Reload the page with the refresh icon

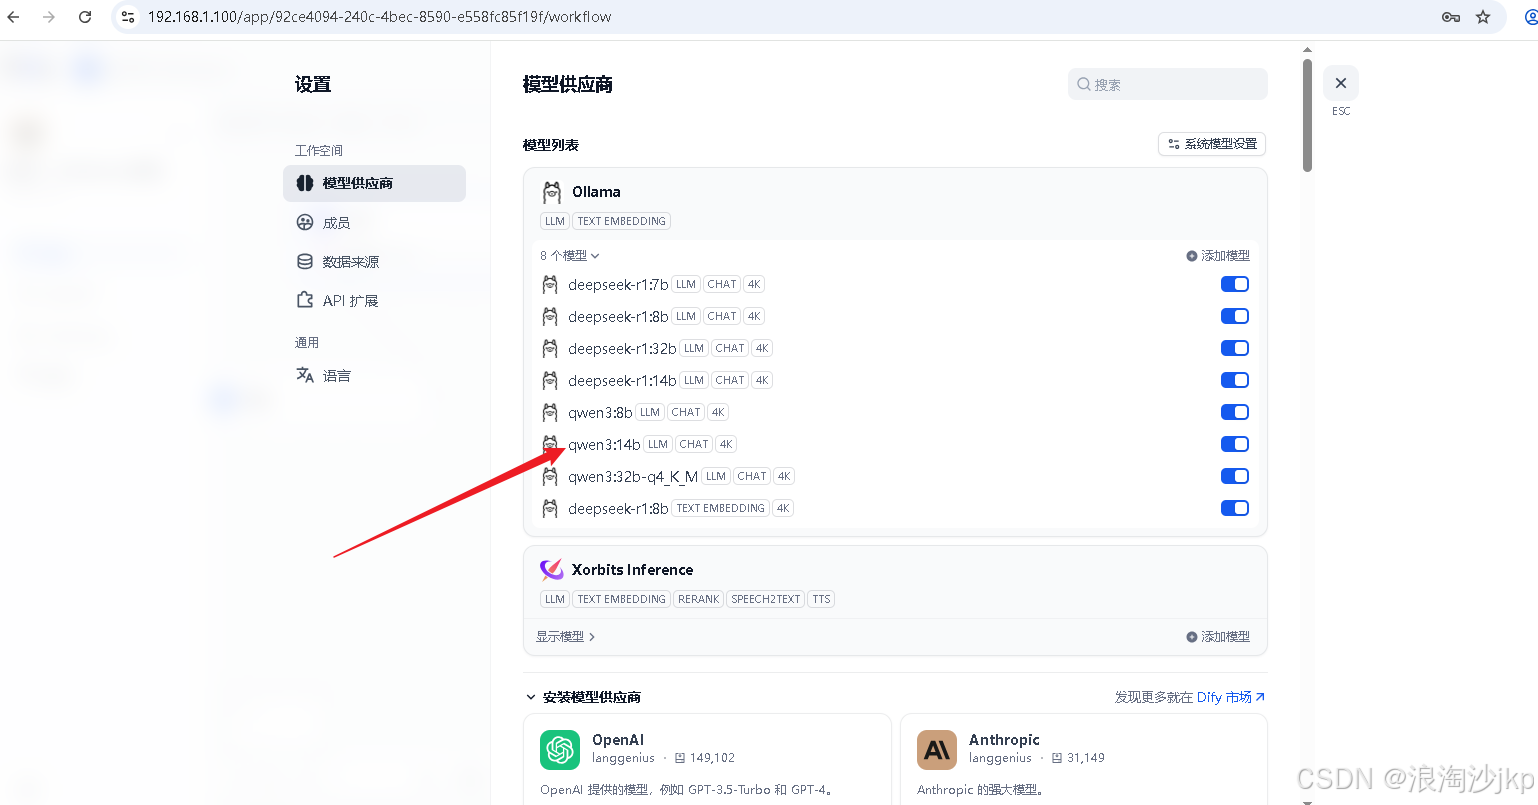pyautogui.click(x=85, y=17)
